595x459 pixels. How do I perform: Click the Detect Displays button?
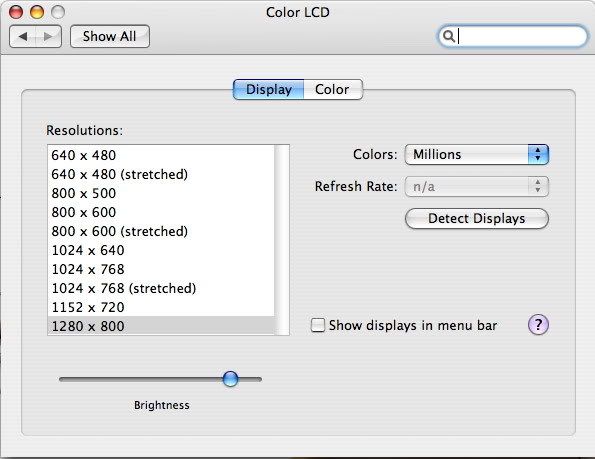pyautogui.click(x=477, y=218)
